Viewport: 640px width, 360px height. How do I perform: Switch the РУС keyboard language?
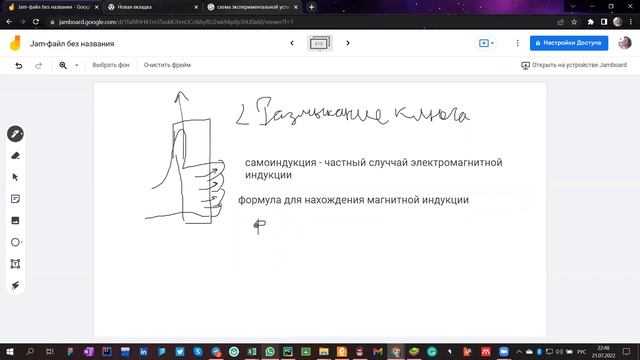coord(582,351)
